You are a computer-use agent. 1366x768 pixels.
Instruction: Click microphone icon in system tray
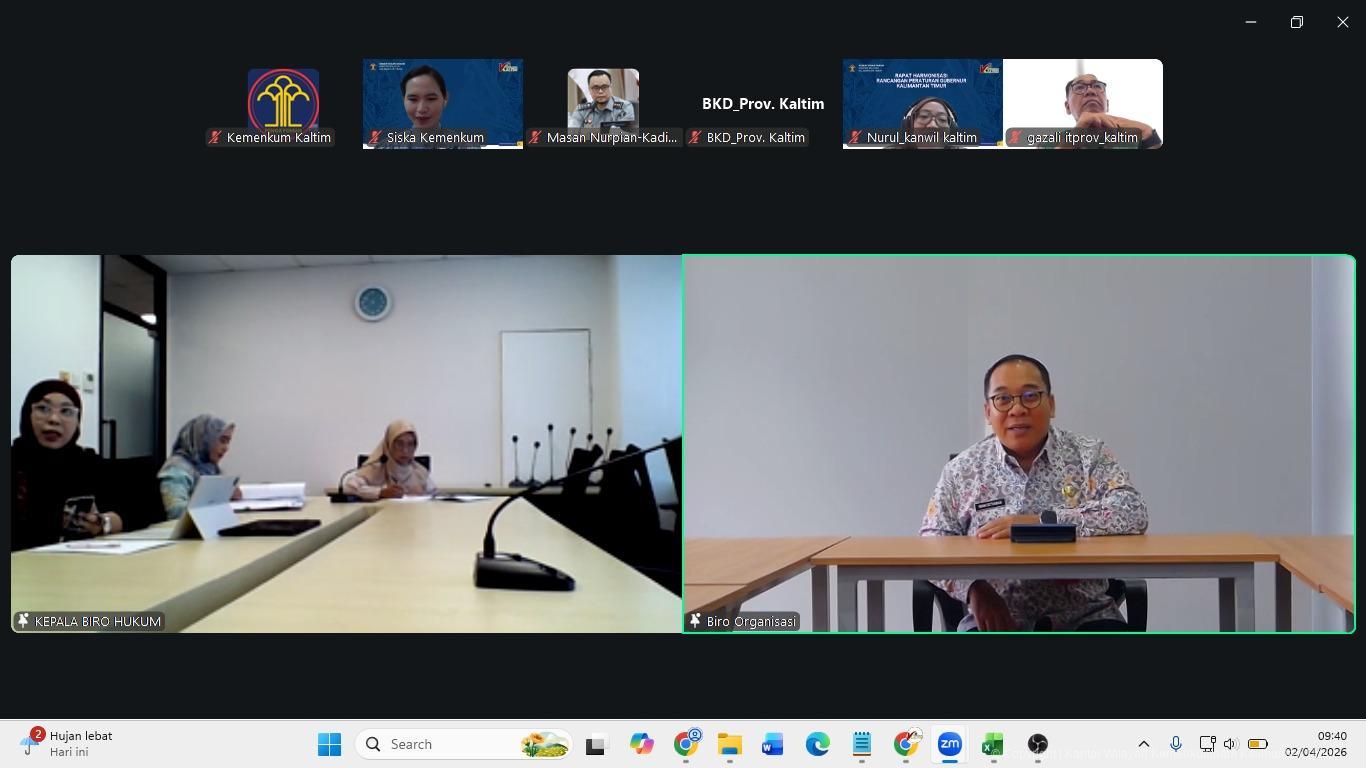point(1176,744)
